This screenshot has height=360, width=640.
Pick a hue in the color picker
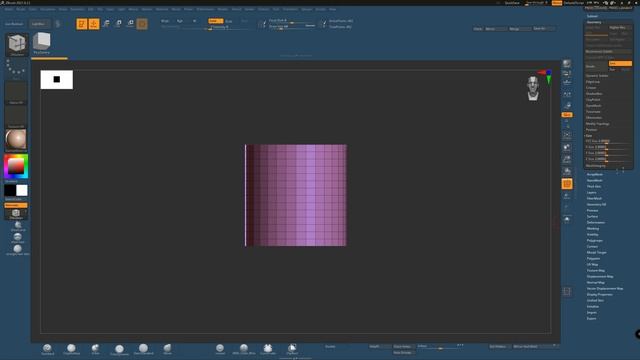click(16, 166)
